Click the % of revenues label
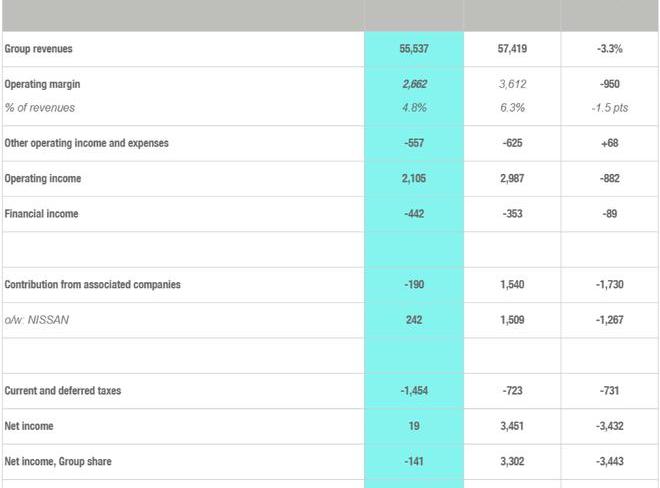The image size is (660, 488). click(40, 108)
